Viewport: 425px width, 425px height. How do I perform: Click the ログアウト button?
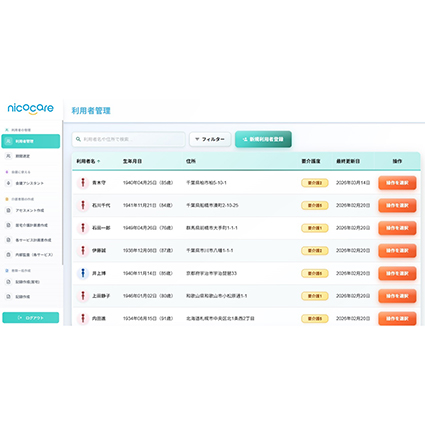31,318
